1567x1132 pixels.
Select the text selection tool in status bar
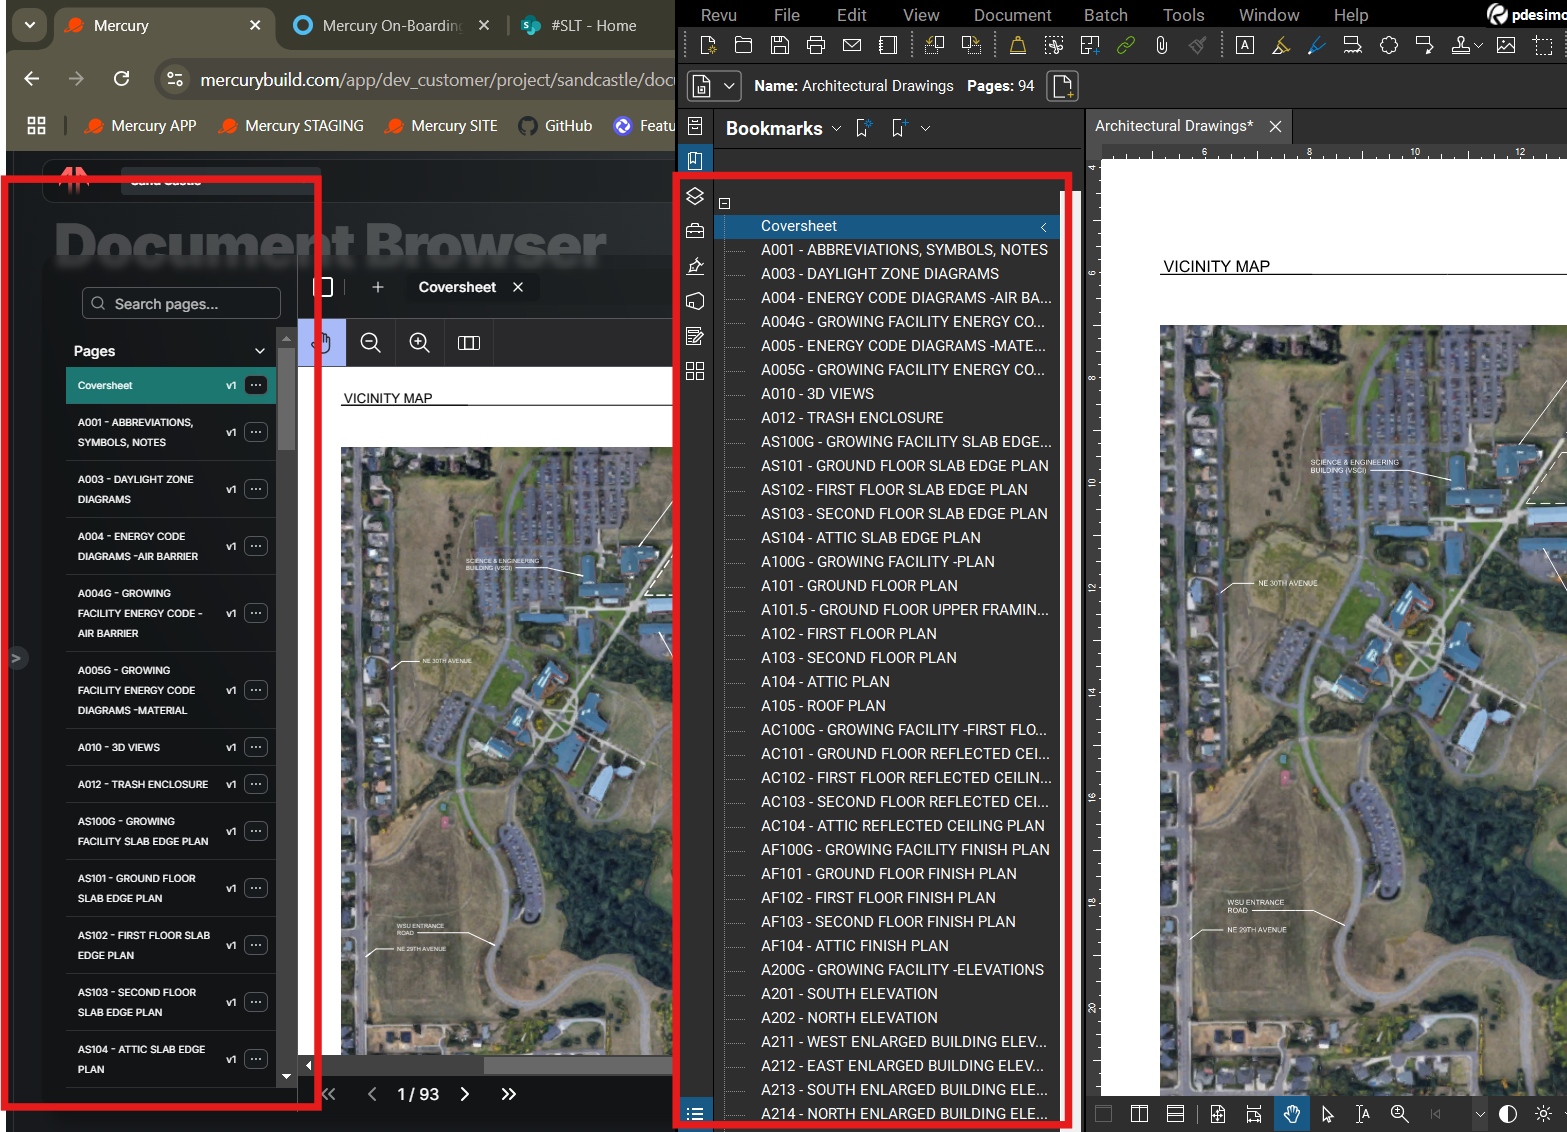click(x=1362, y=1114)
